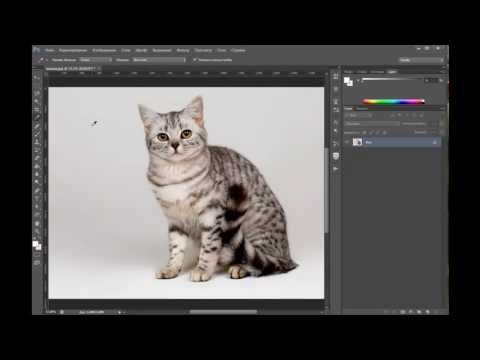Toggle lock all in Layers panel

pyautogui.click(x=384, y=132)
